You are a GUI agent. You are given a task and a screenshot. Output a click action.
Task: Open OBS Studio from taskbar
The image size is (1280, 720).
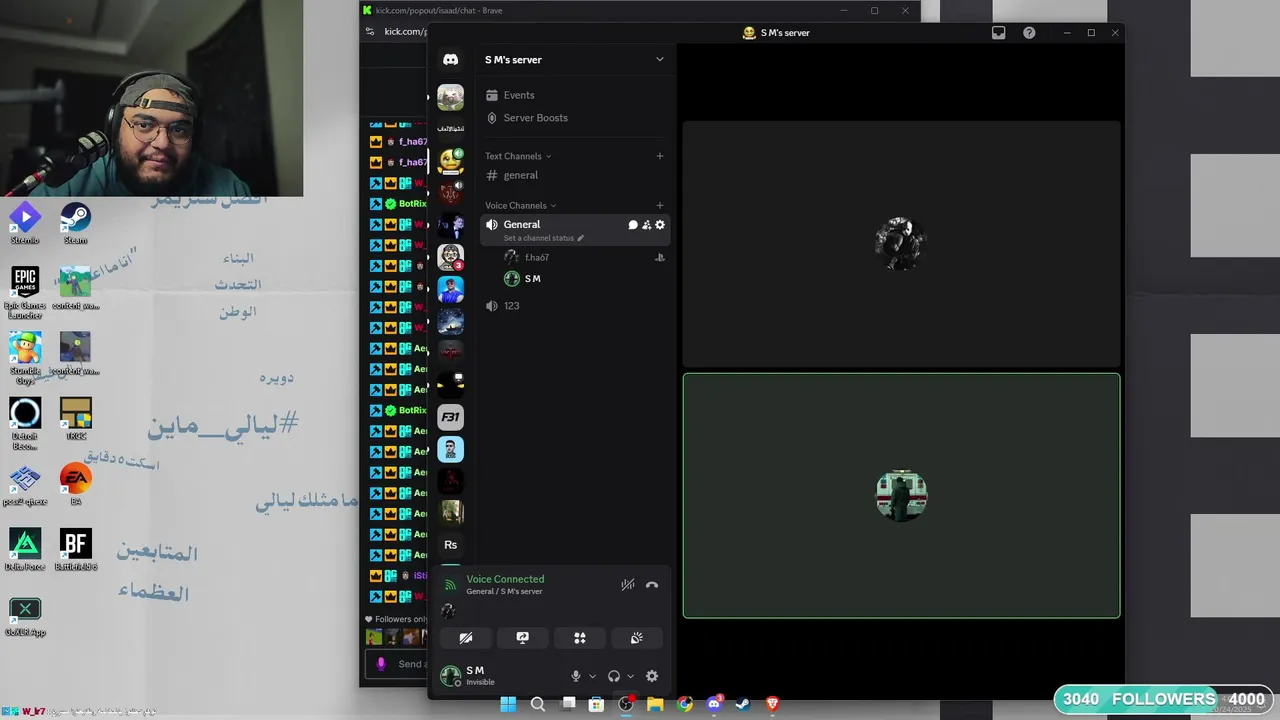tap(626, 704)
